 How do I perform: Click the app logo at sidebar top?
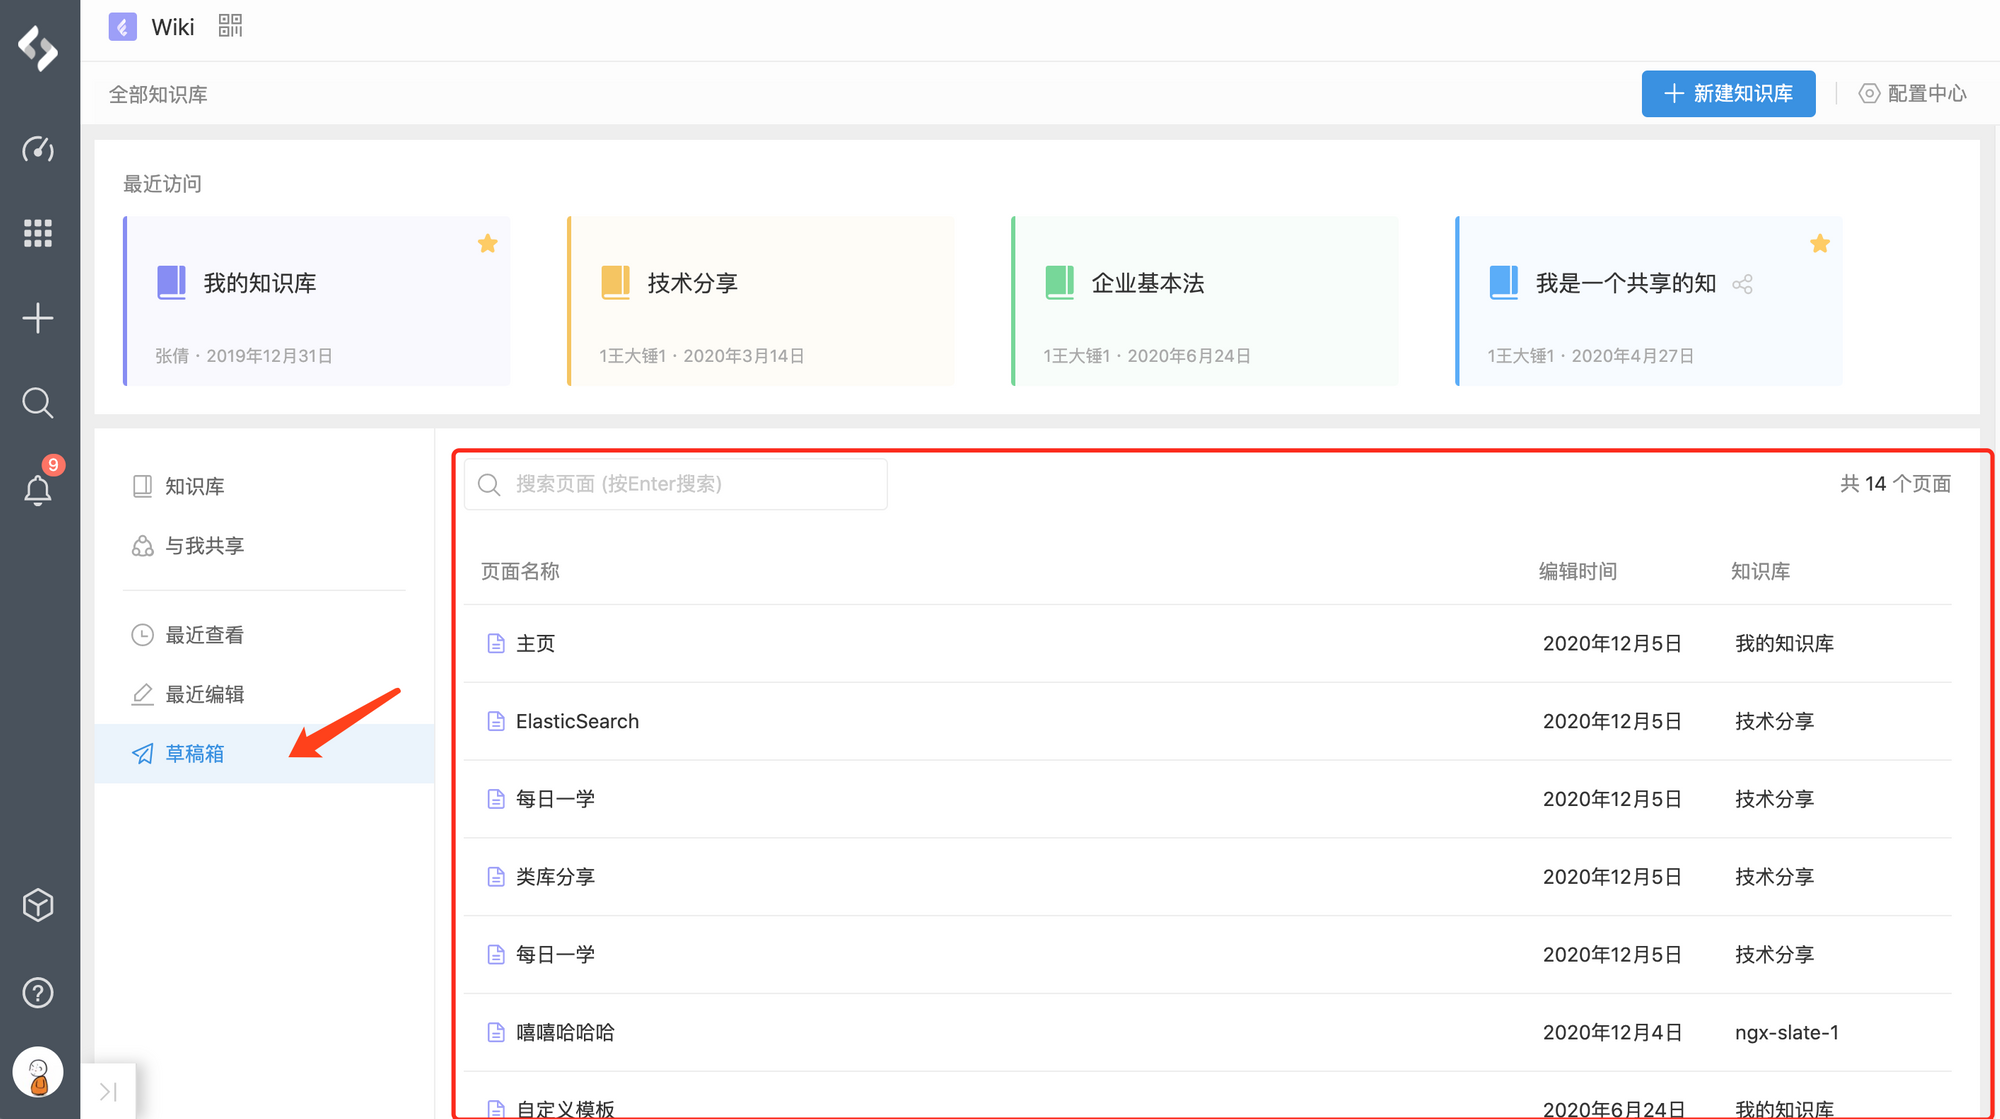(38, 48)
